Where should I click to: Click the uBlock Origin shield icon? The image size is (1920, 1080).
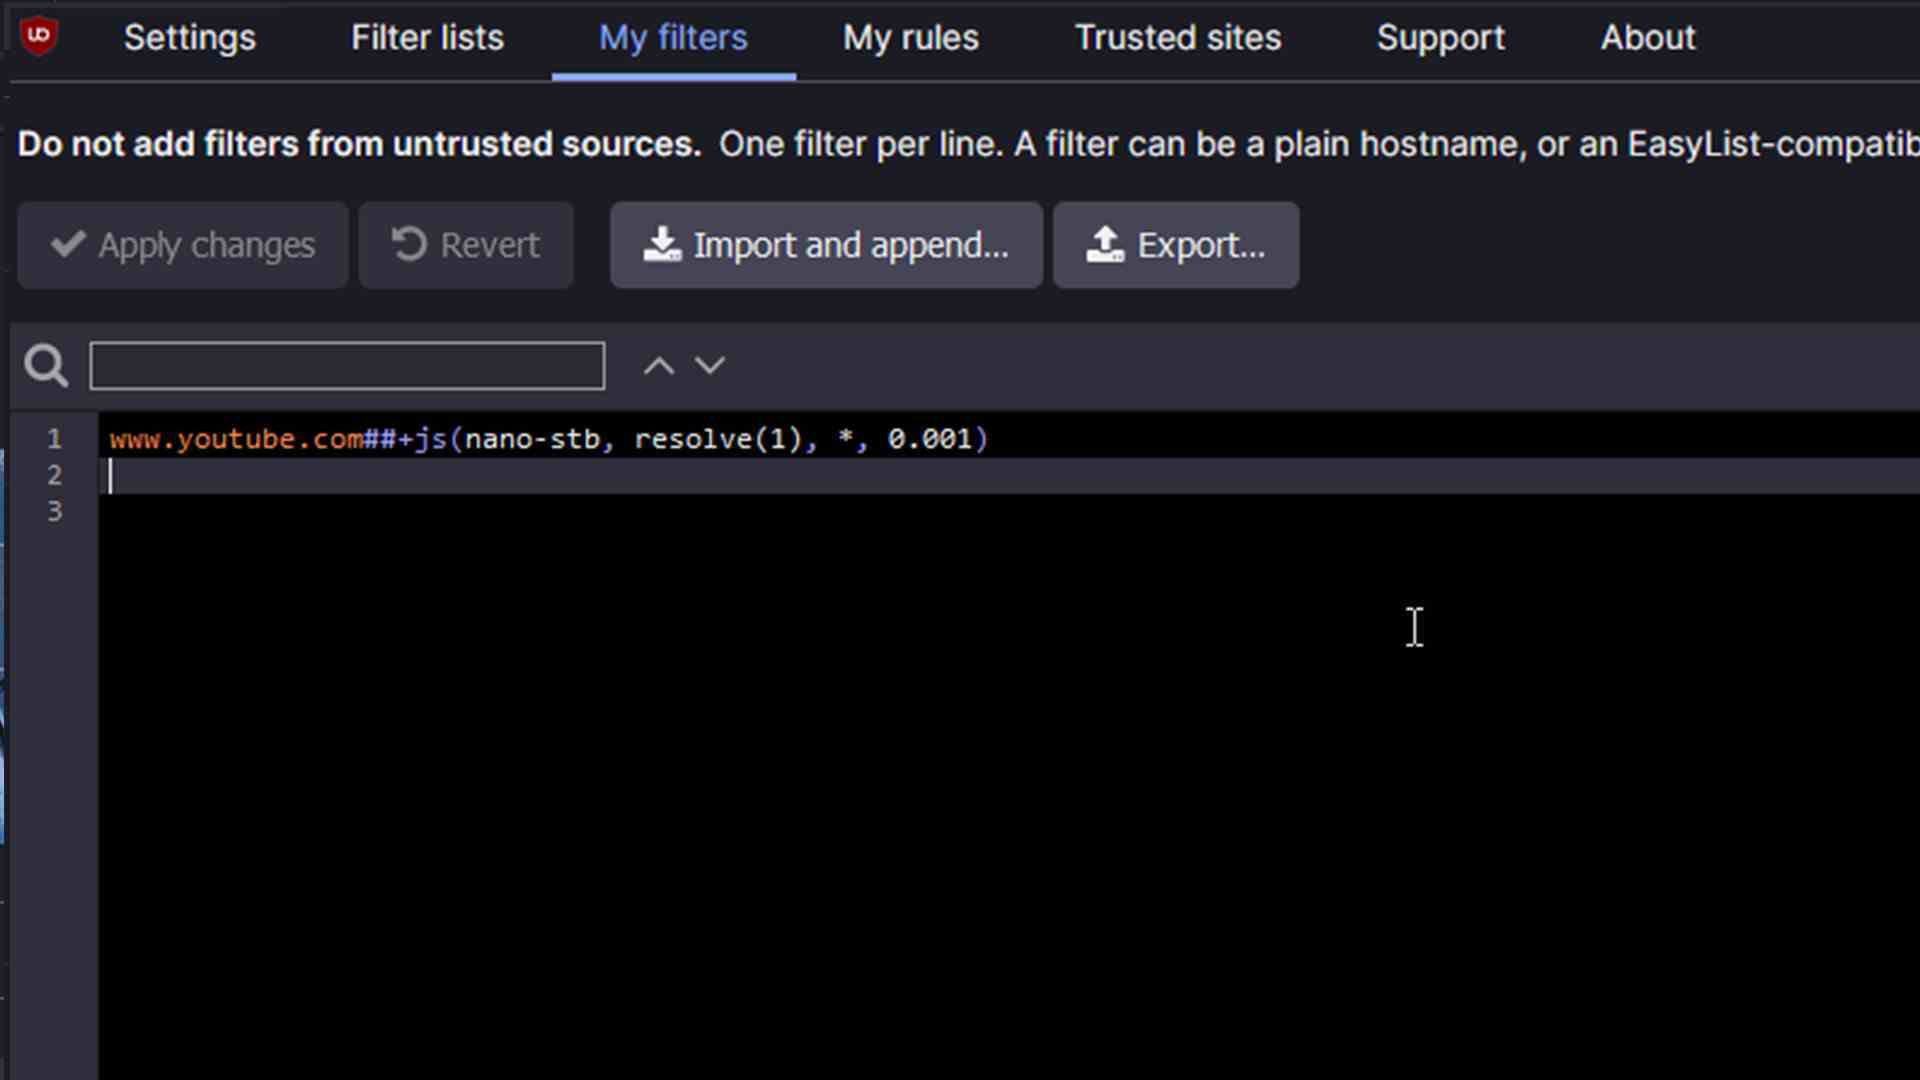tap(38, 36)
